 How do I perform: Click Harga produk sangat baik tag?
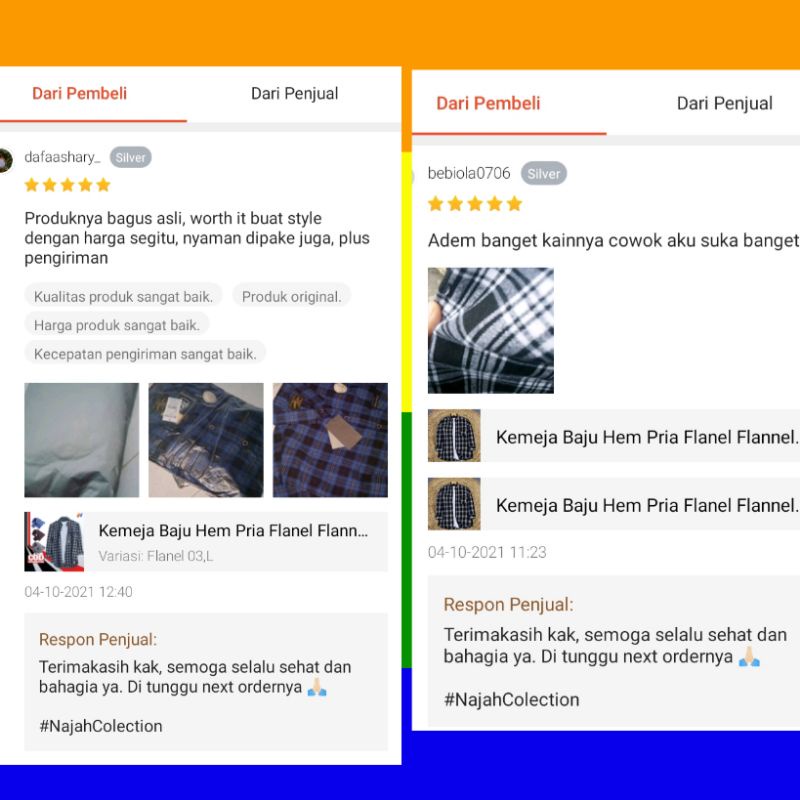pyautogui.click(x=117, y=325)
